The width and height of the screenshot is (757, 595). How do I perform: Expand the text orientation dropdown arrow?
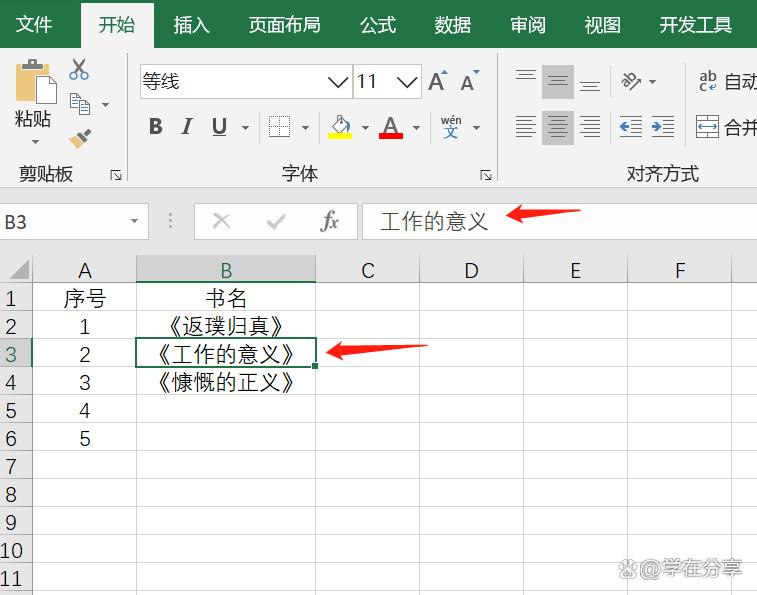653,82
